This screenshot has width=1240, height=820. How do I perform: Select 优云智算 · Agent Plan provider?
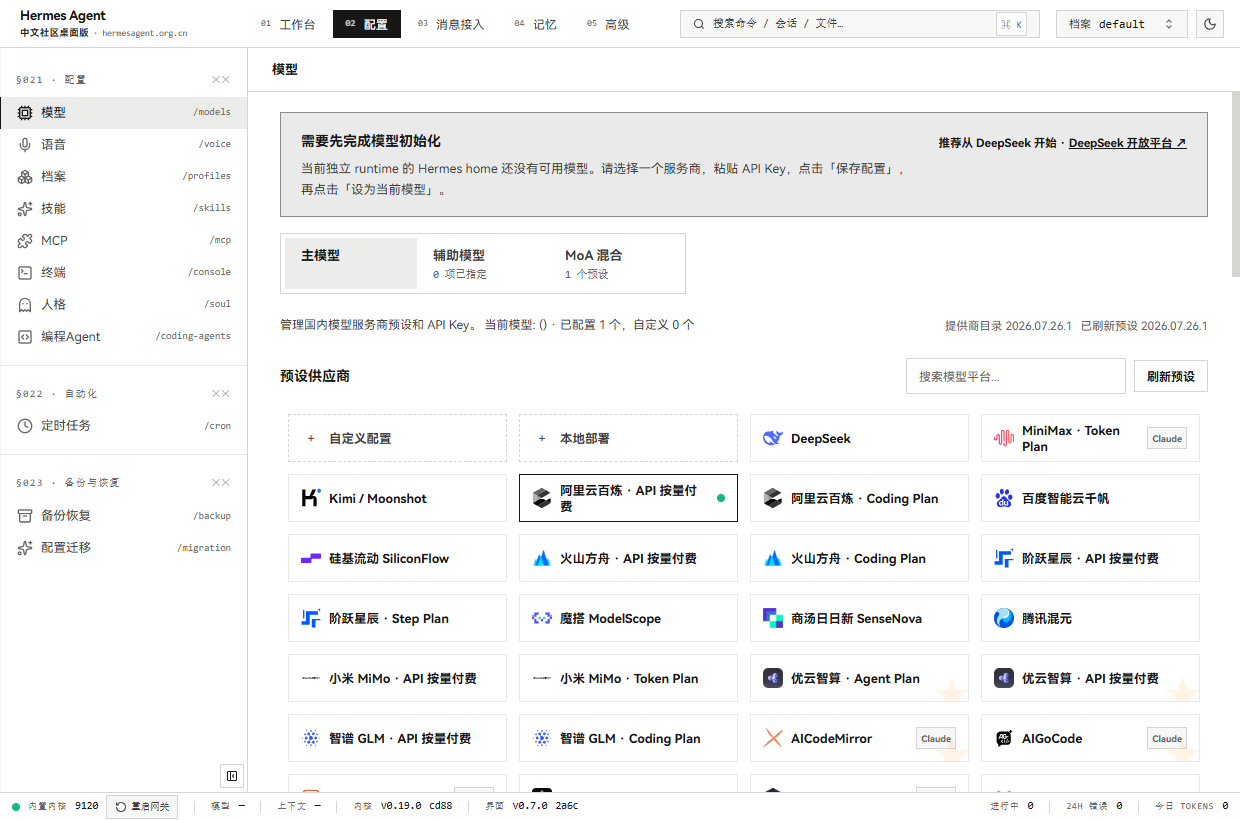[x=859, y=678]
